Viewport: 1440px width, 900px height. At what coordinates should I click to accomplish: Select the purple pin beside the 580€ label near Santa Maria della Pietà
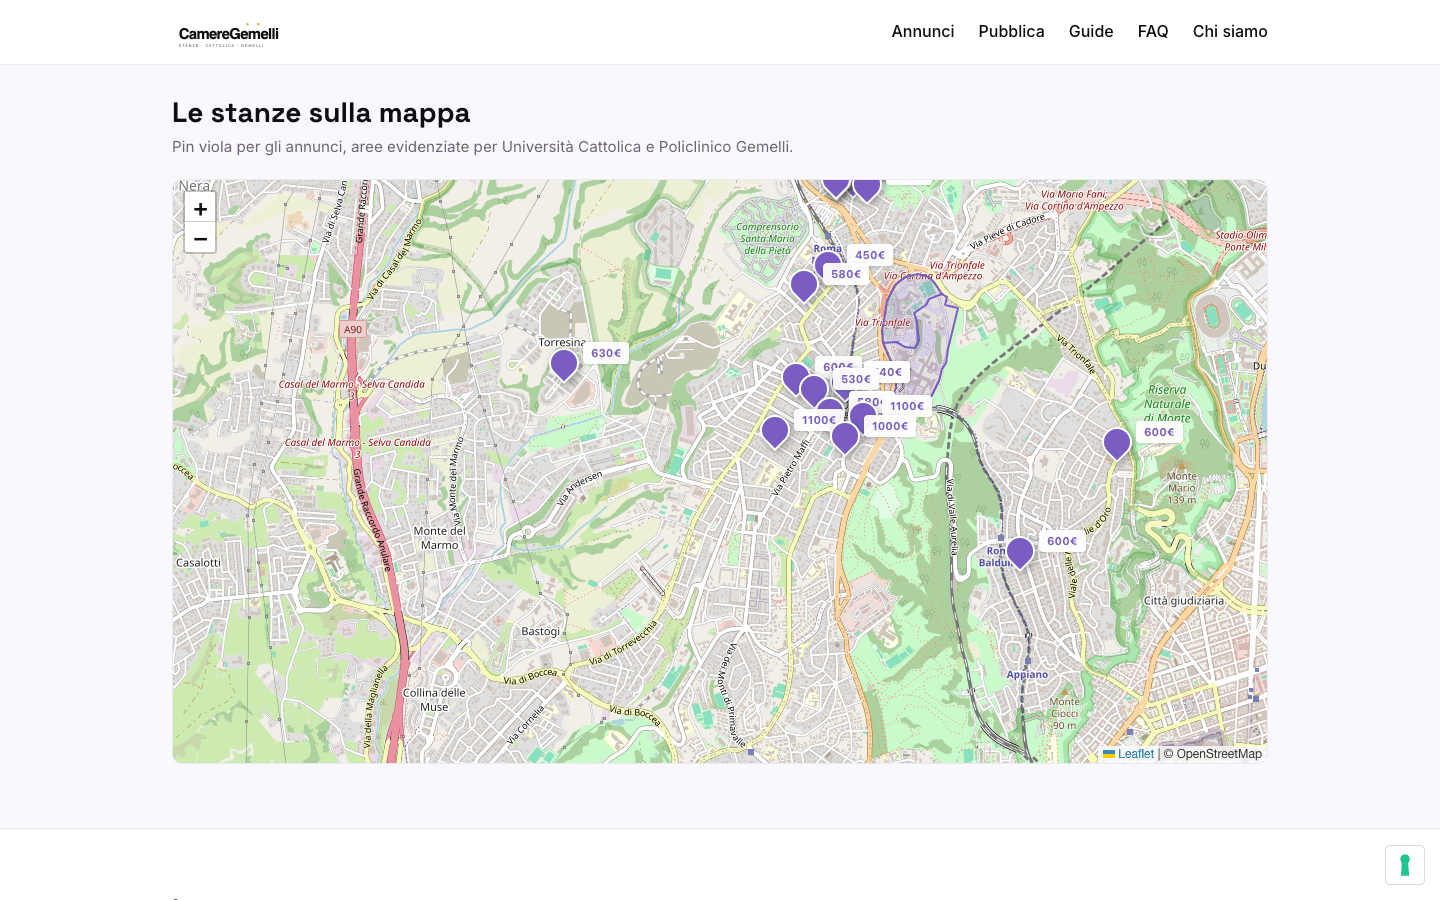pyautogui.click(x=804, y=285)
